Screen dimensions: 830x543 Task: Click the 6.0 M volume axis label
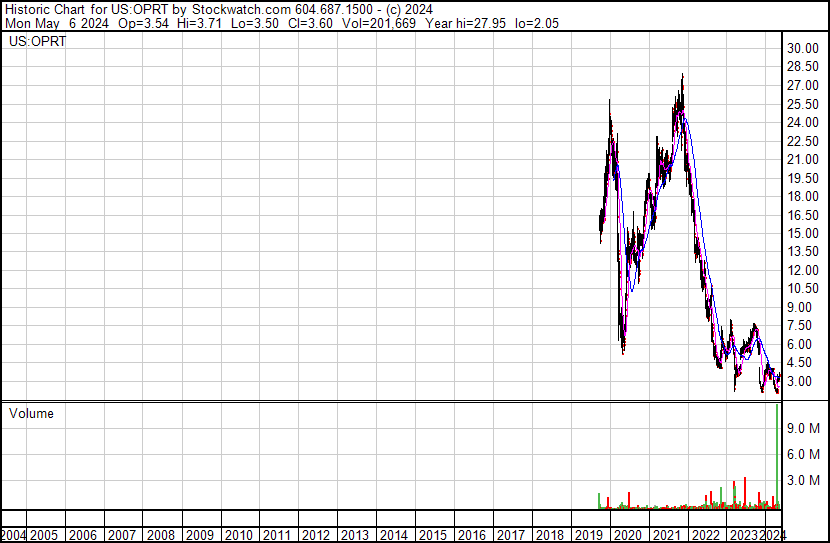pyautogui.click(x=803, y=454)
